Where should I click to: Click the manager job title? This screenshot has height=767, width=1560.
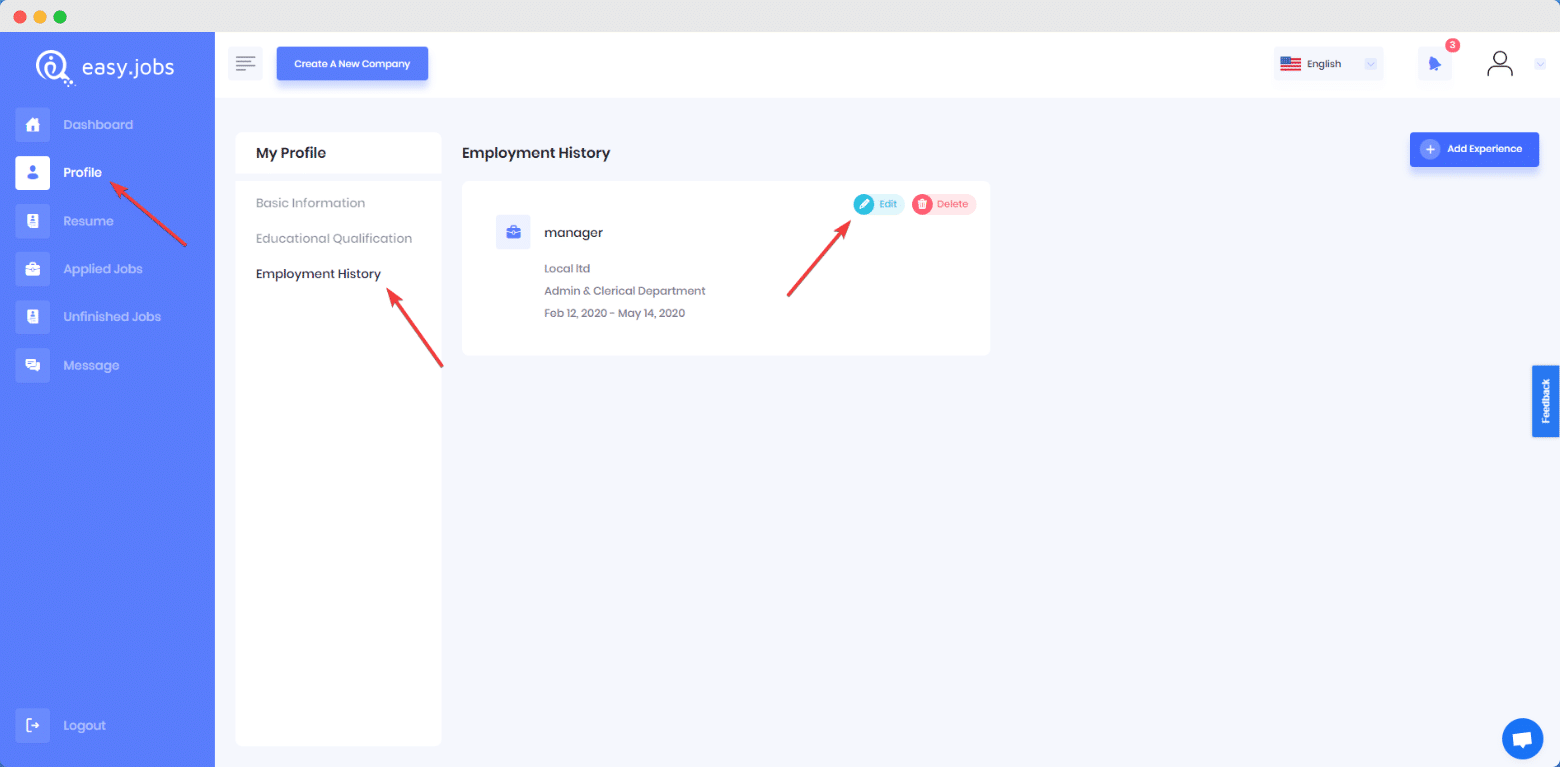pyautogui.click(x=573, y=233)
